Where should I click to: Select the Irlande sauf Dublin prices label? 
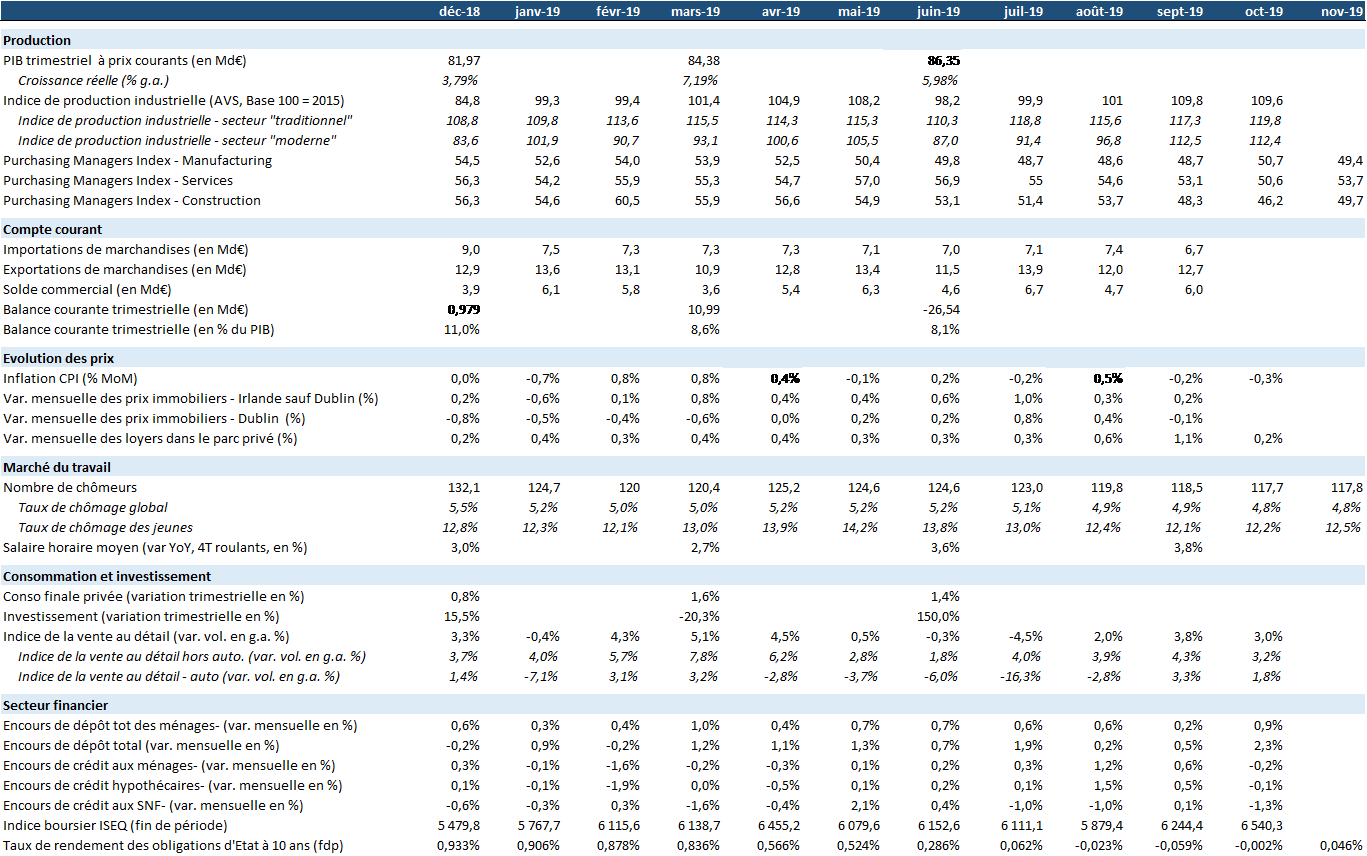pos(190,398)
